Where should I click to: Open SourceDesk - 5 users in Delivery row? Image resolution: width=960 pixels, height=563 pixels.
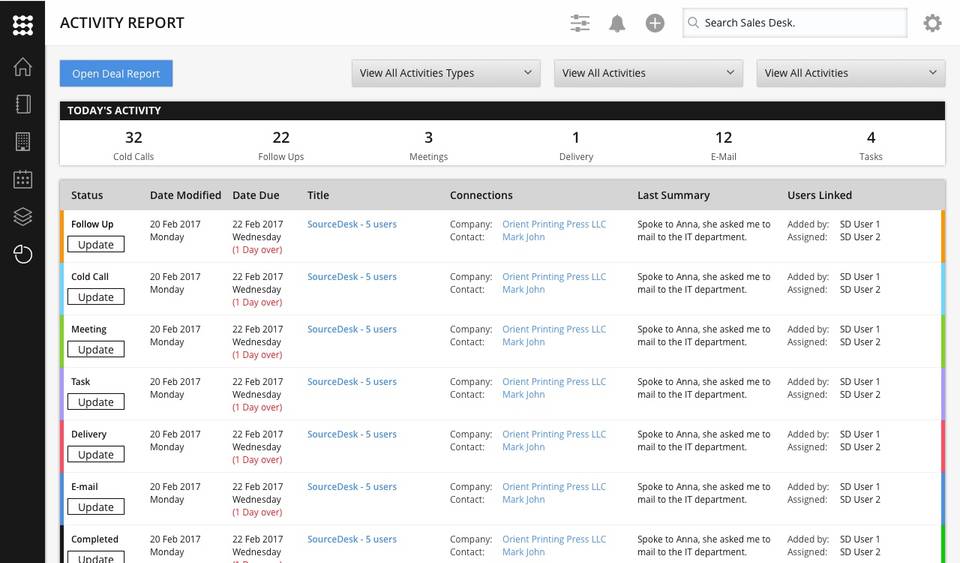pyautogui.click(x=352, y=434)
